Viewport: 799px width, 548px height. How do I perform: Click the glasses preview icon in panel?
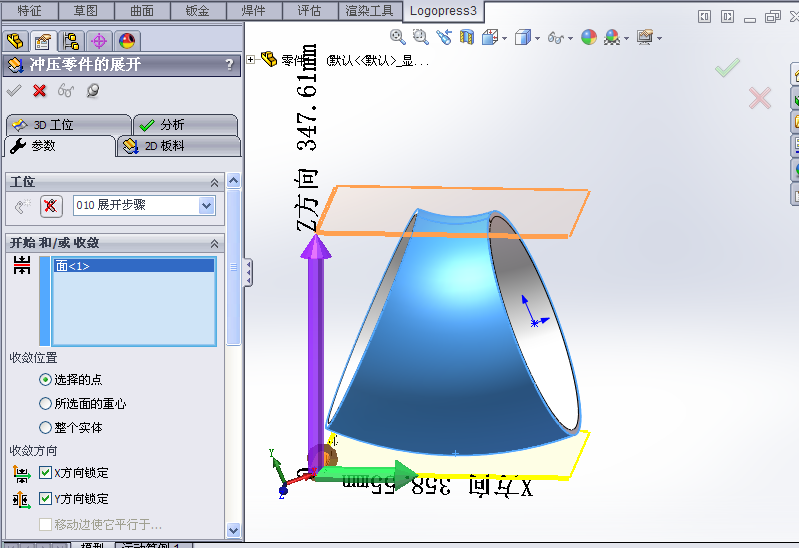[x=66, y=91]
